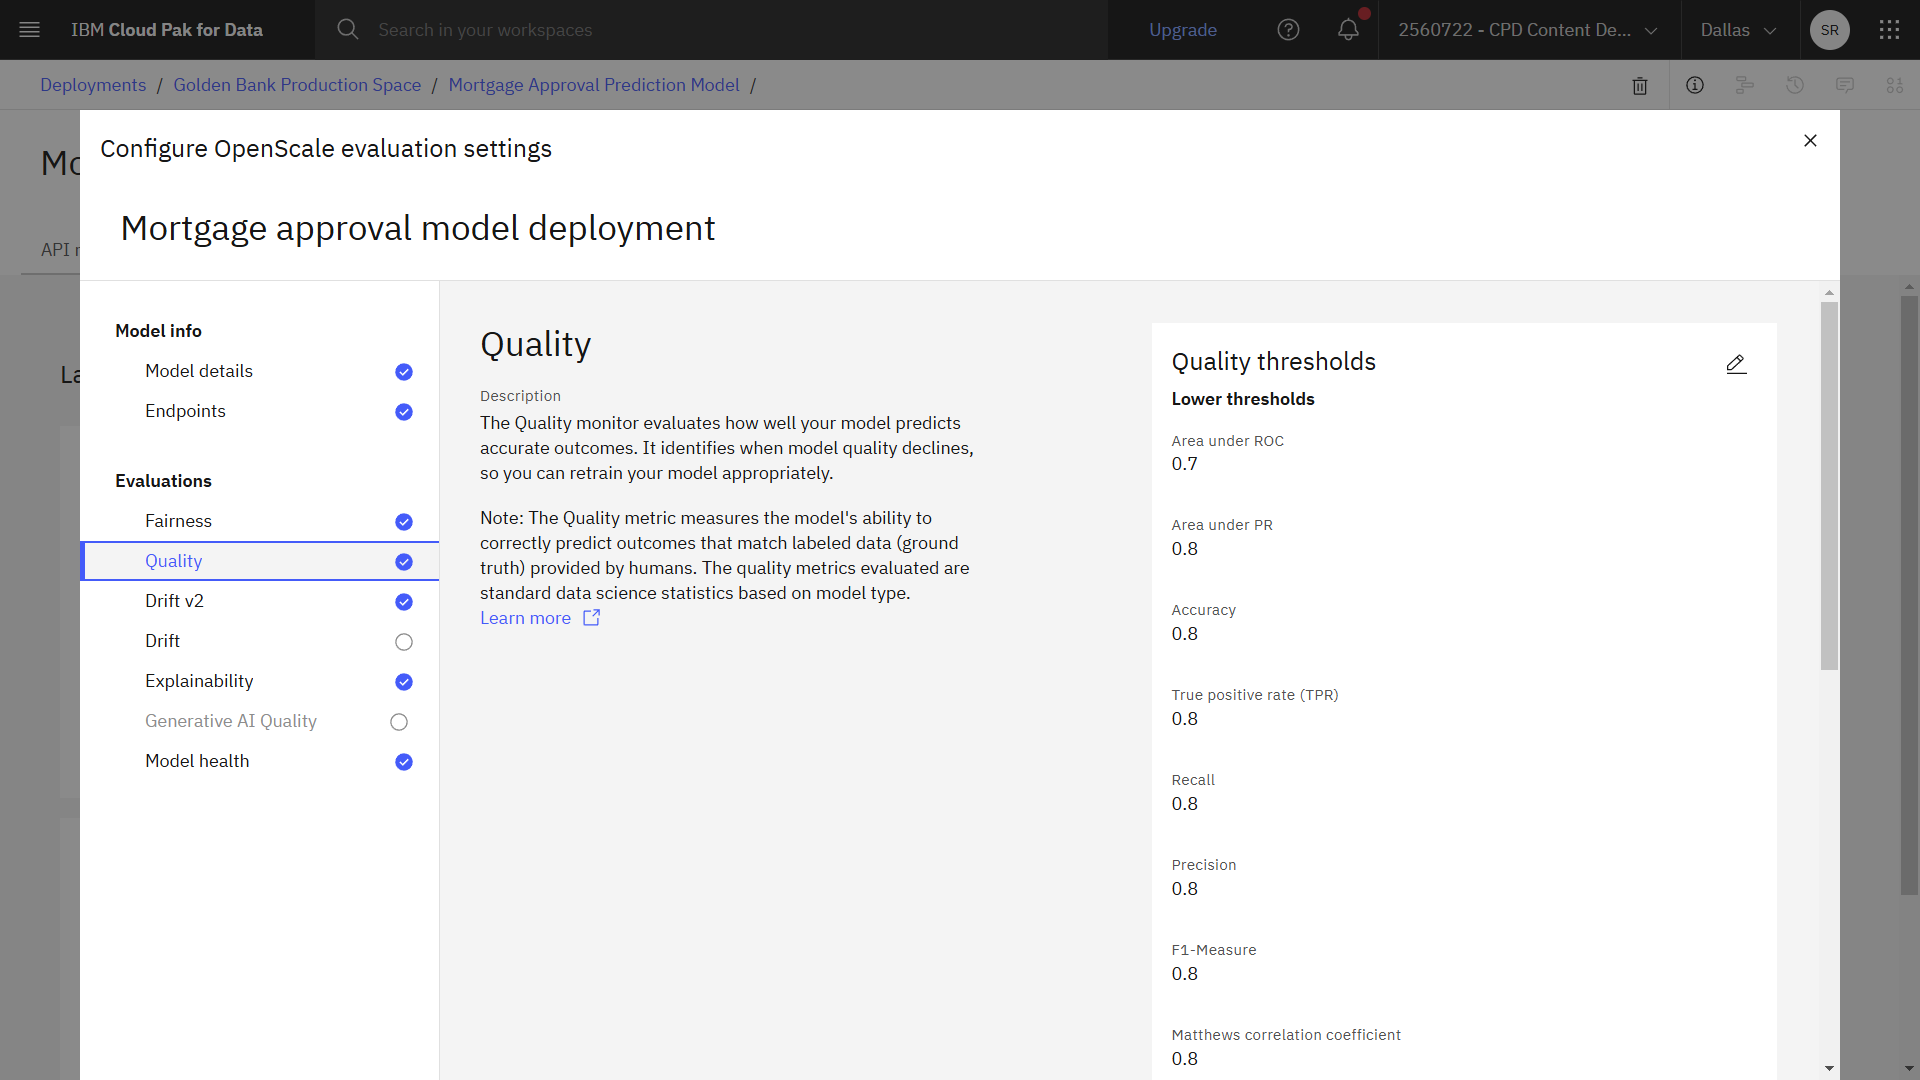
Task: Click the SR avatar in the header
Action: 1829,30
